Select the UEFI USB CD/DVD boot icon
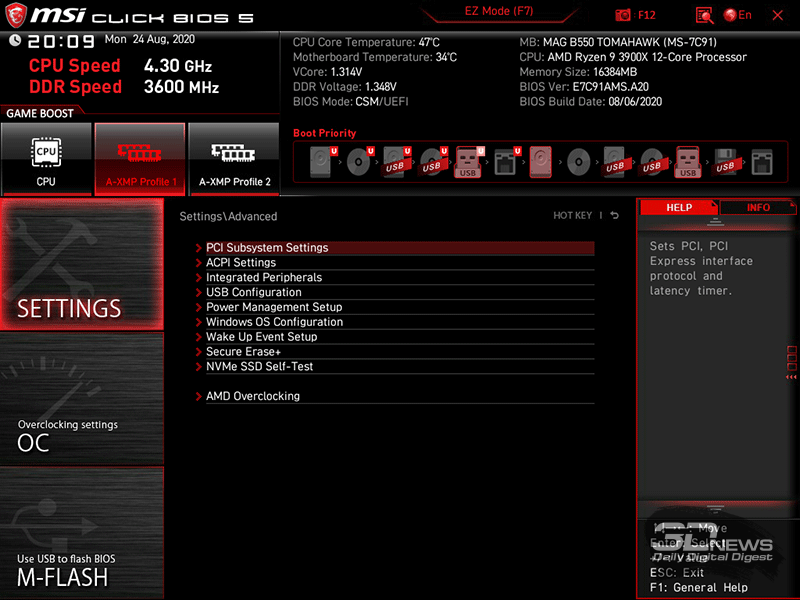This screenshot has height=600, width=800. (434, 162)
